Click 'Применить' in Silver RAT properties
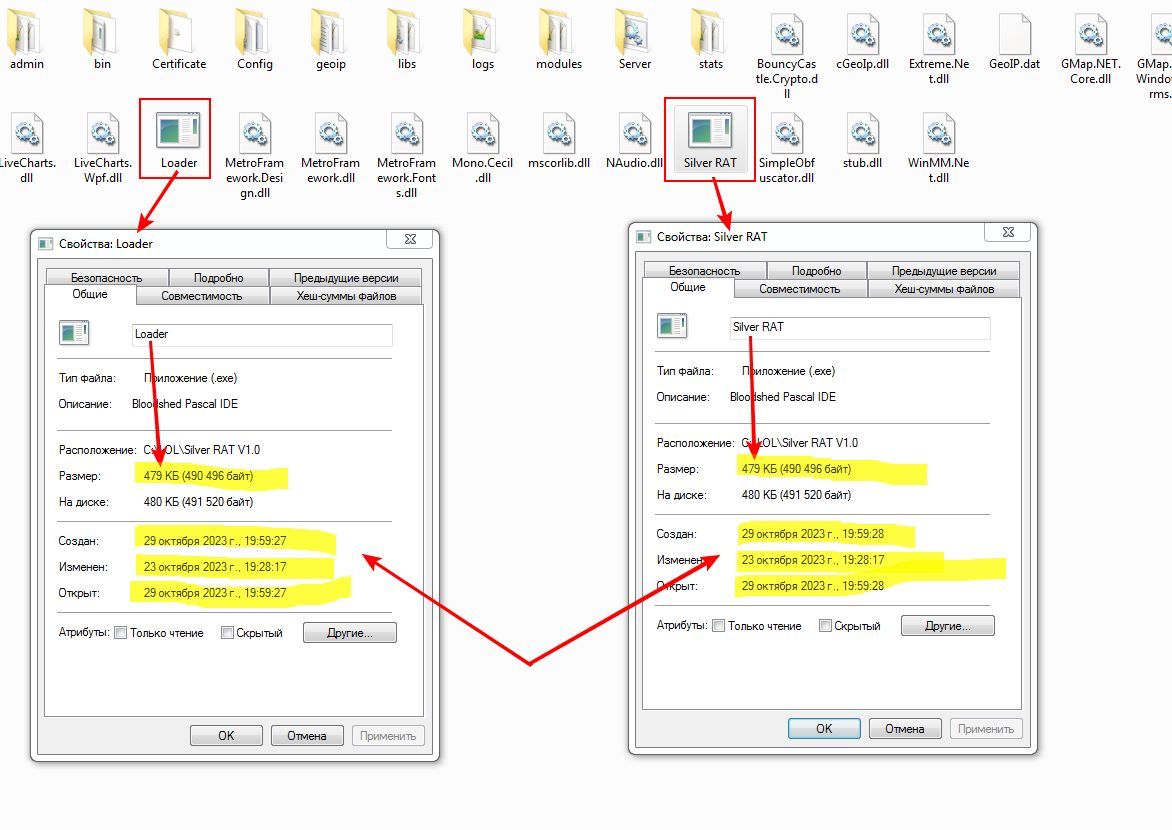1172x830 pixels. 986,729
